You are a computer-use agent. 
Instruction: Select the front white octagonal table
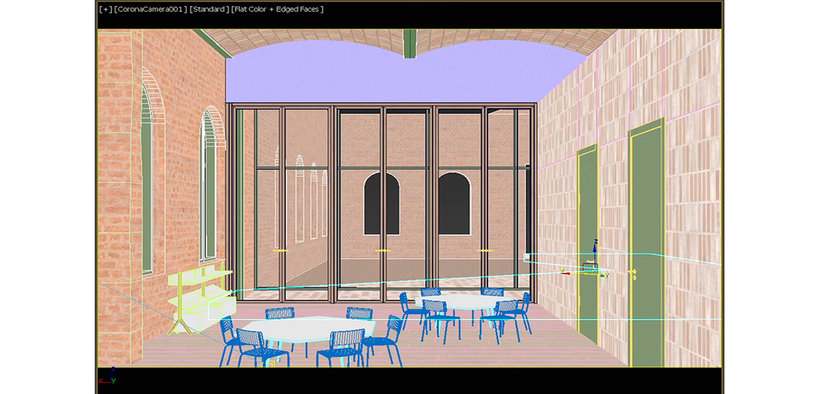pos(309,329)
